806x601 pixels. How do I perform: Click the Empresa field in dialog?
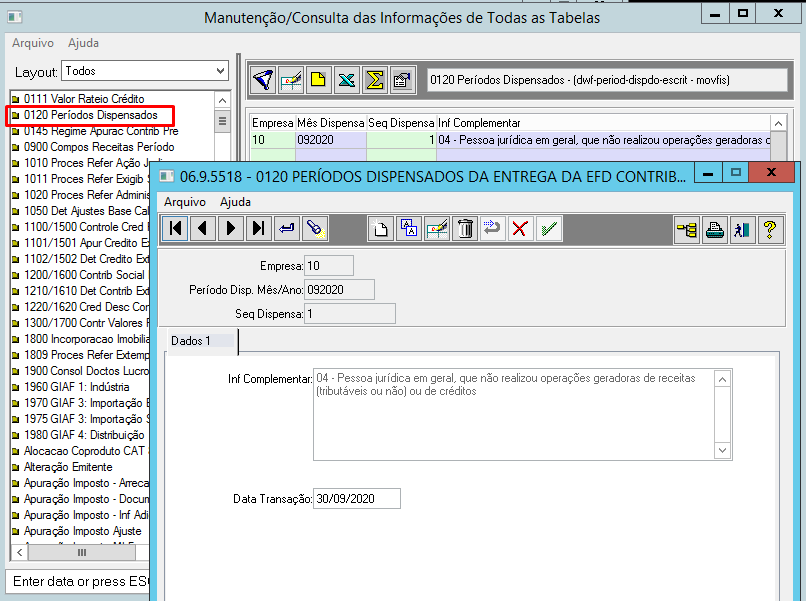pyautogui.click(x=329, y=266)
